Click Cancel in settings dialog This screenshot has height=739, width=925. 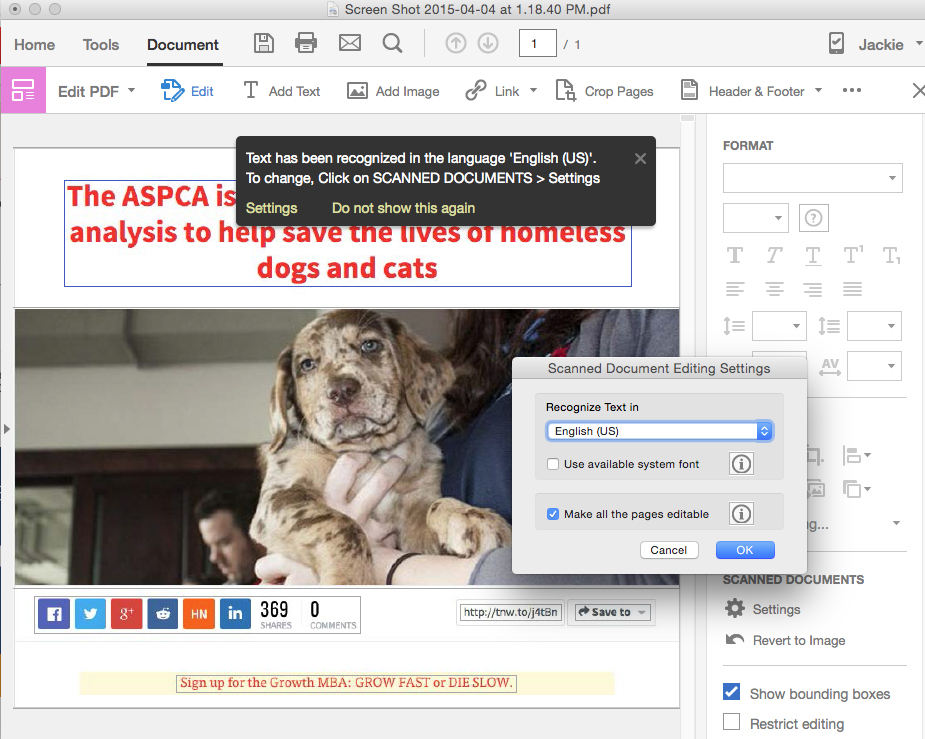pyautogui.click(x=668, y=550)
